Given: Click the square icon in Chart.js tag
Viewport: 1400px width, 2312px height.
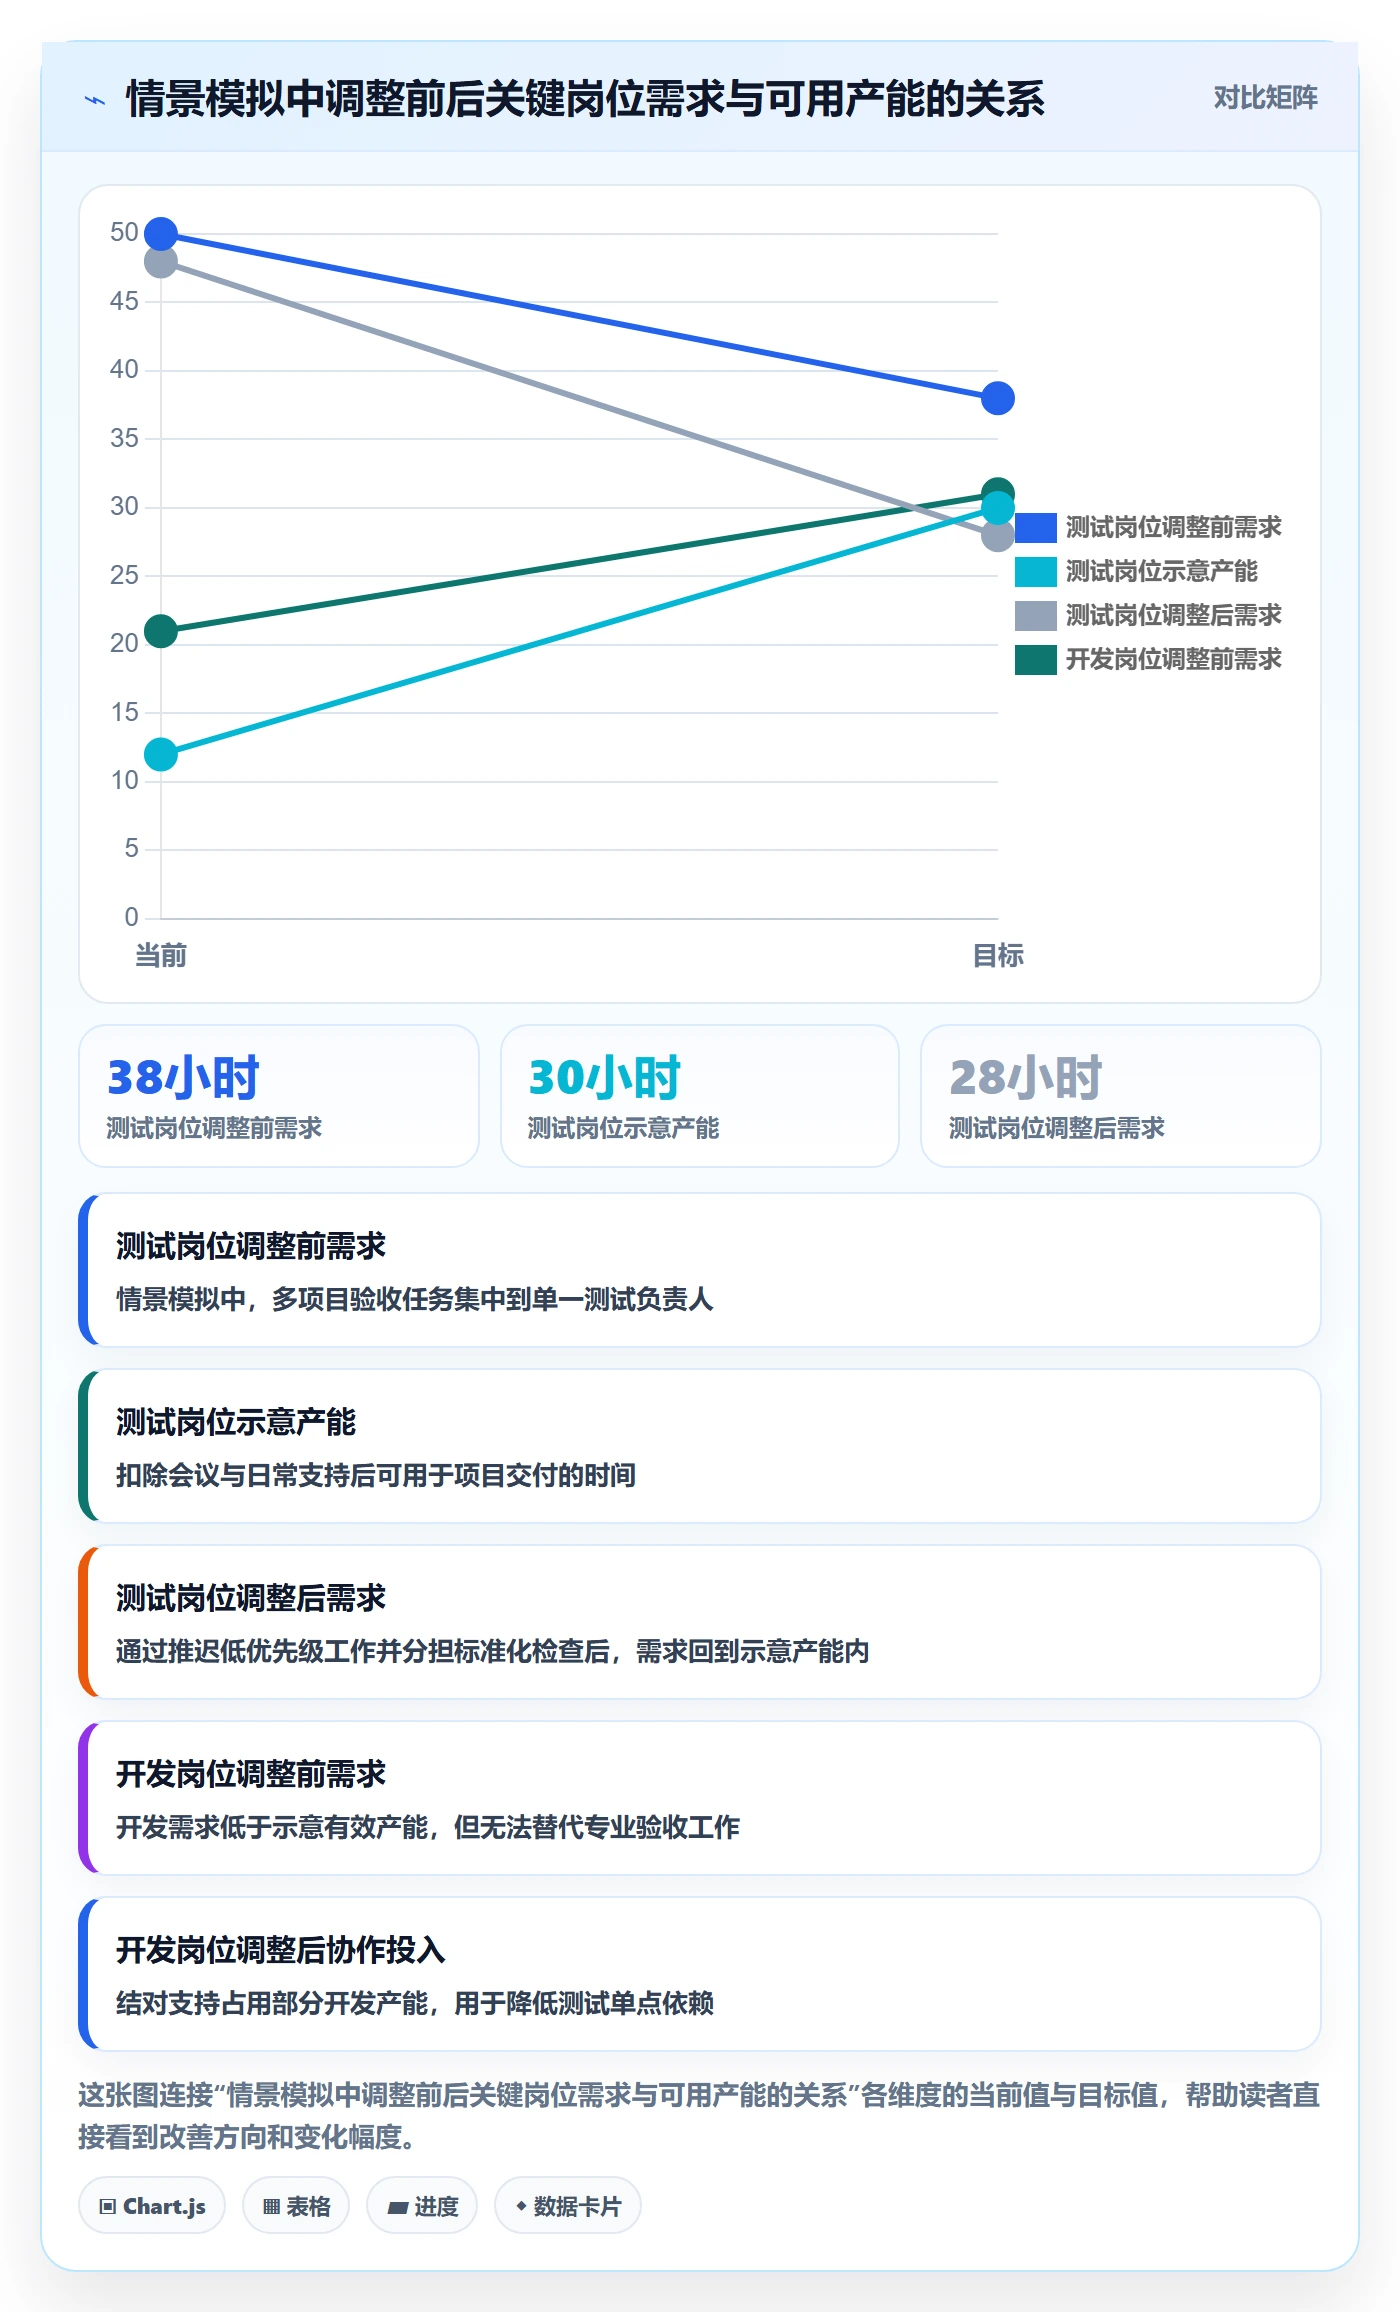Looking at the screenshot, I should coord(108,2206).
